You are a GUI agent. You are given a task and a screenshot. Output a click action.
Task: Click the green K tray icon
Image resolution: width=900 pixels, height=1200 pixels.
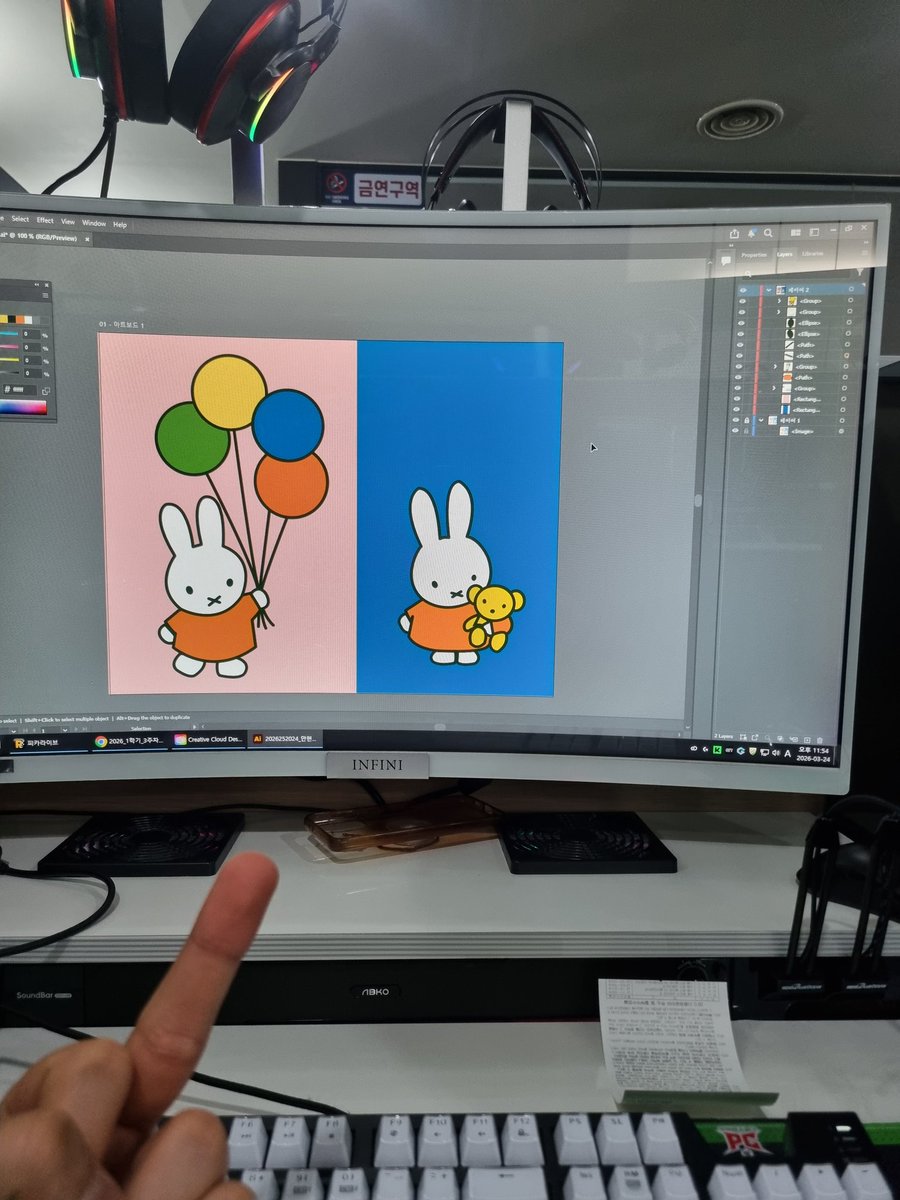point(717,749)
